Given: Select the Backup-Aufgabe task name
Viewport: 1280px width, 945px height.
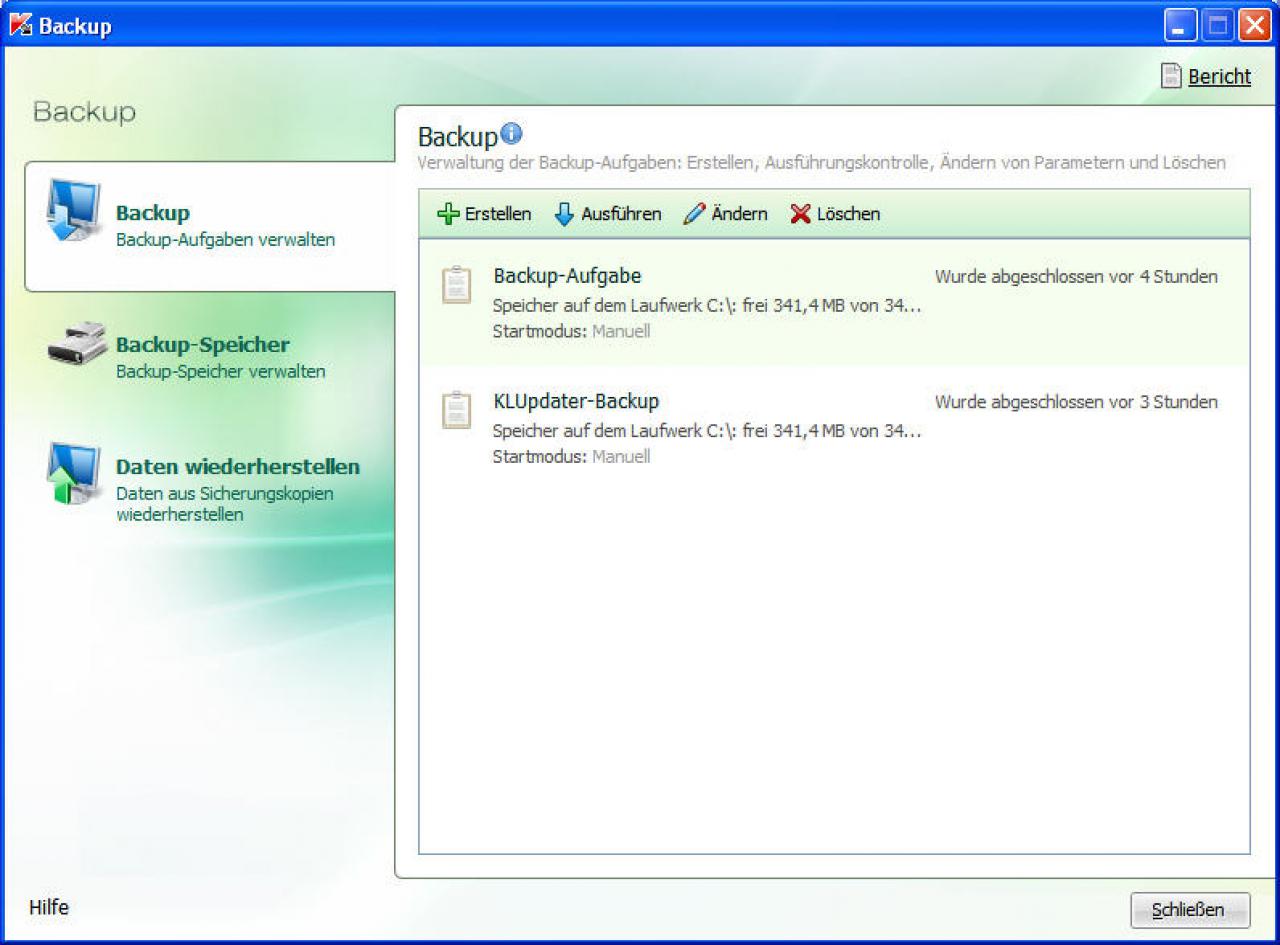Looking at the screenshot, I should [567, 276].
